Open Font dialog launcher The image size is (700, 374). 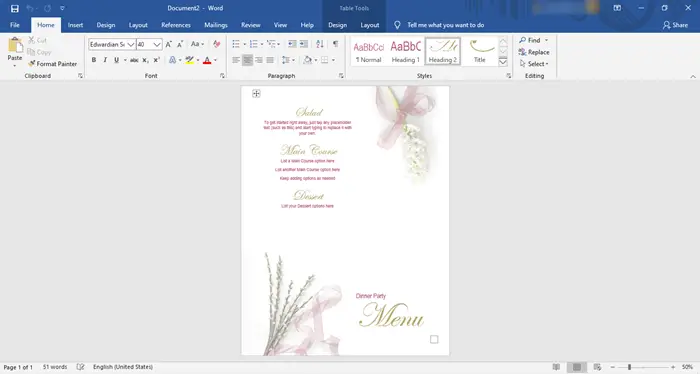(x=222, y=76)
